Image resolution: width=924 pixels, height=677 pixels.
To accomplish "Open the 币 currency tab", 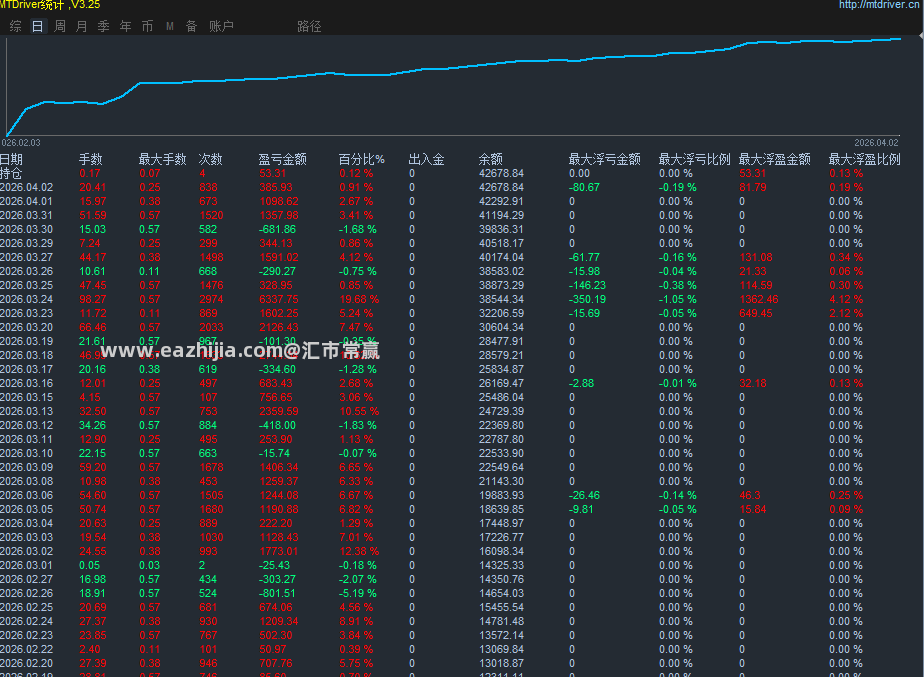I will pos(147,26).
